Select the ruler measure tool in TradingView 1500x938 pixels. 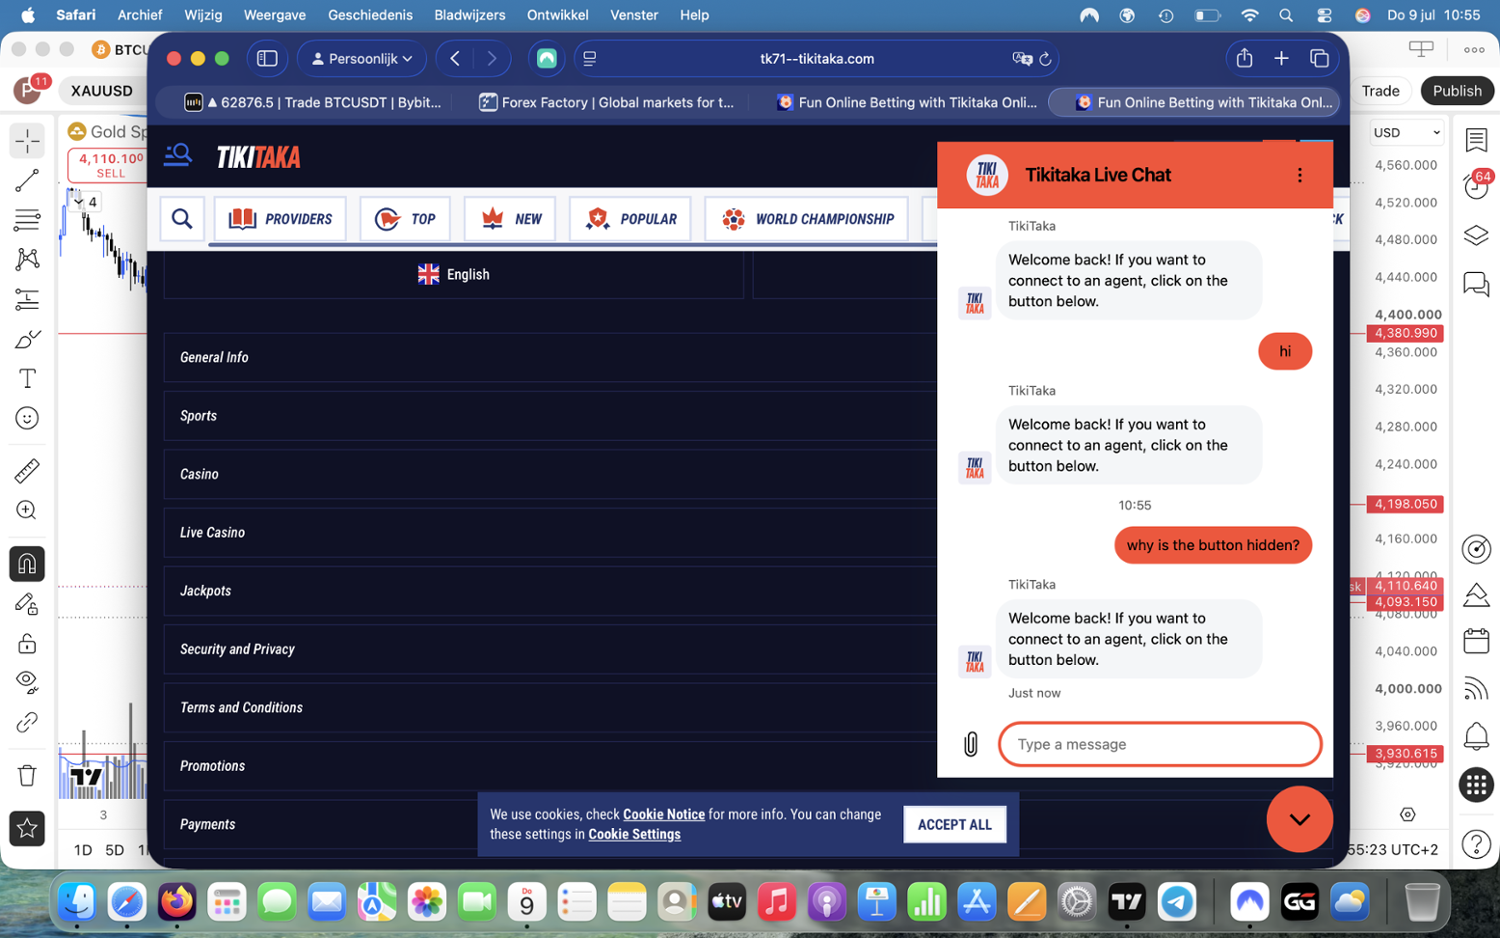(x=27, y=470)
